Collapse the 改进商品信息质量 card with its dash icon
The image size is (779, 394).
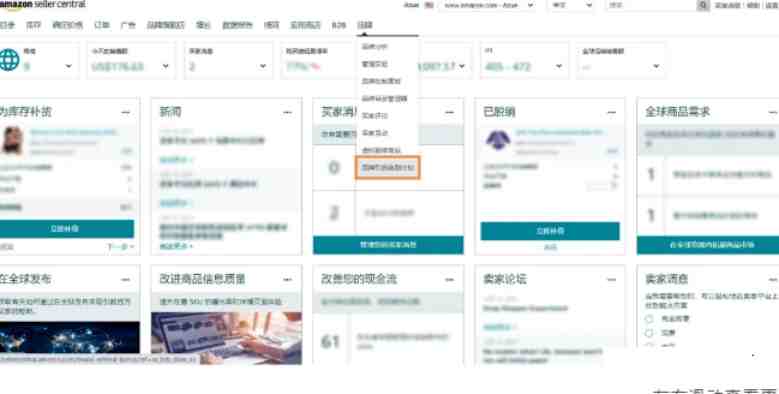click(287, 280)
